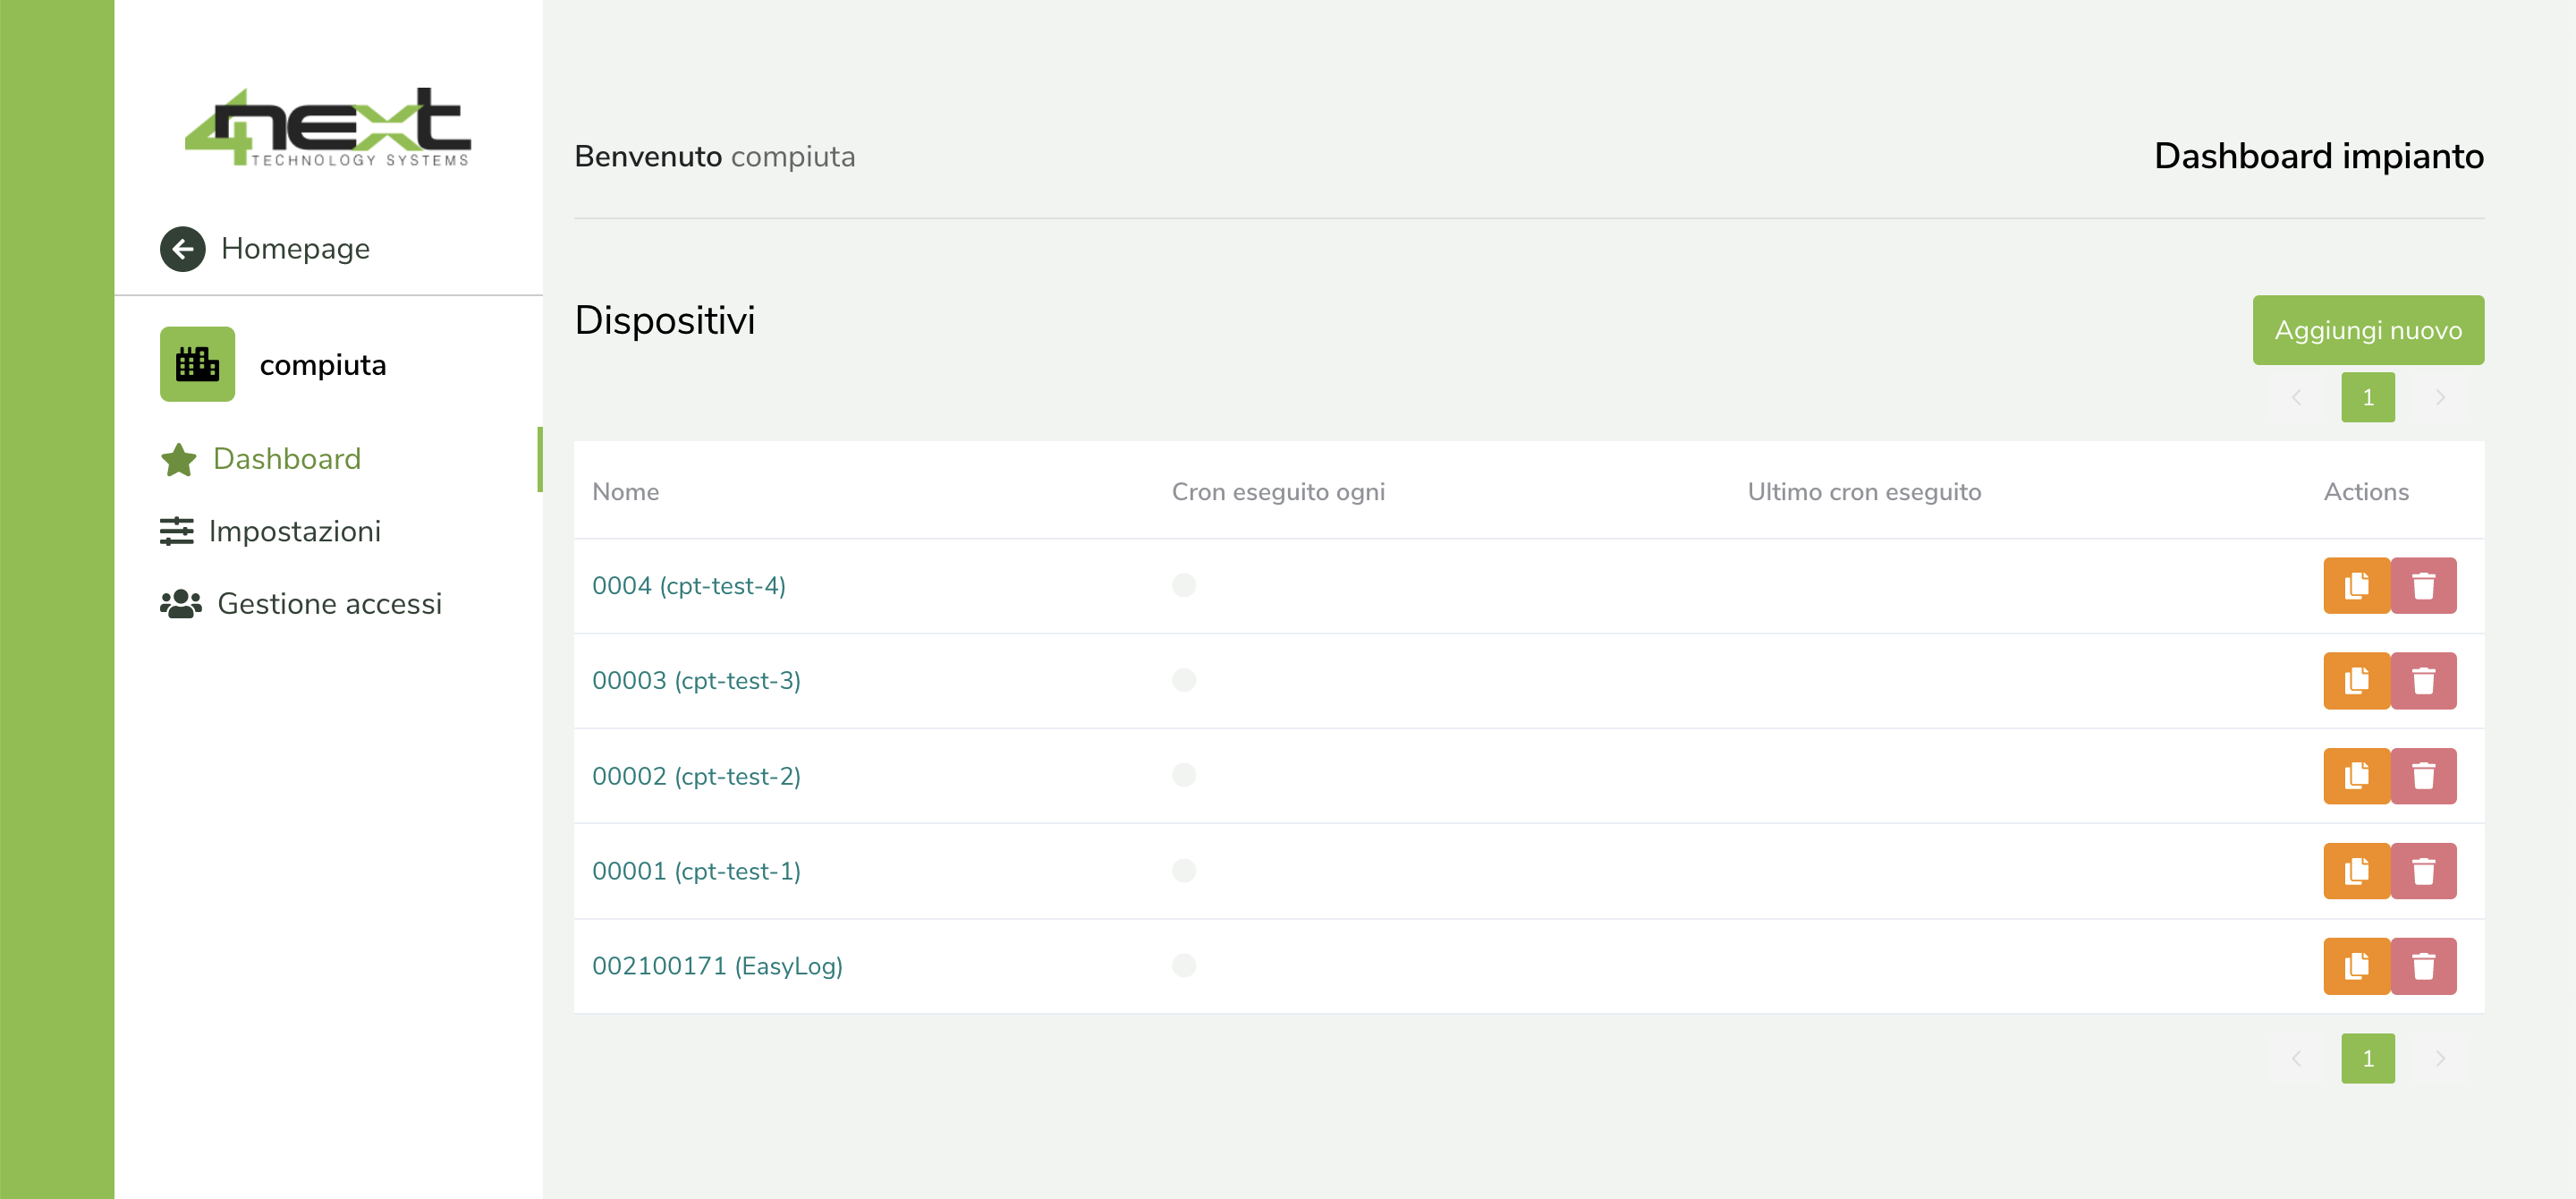Click the Homepage back arrow icon

pyautogui.click(x=182, y=249)
